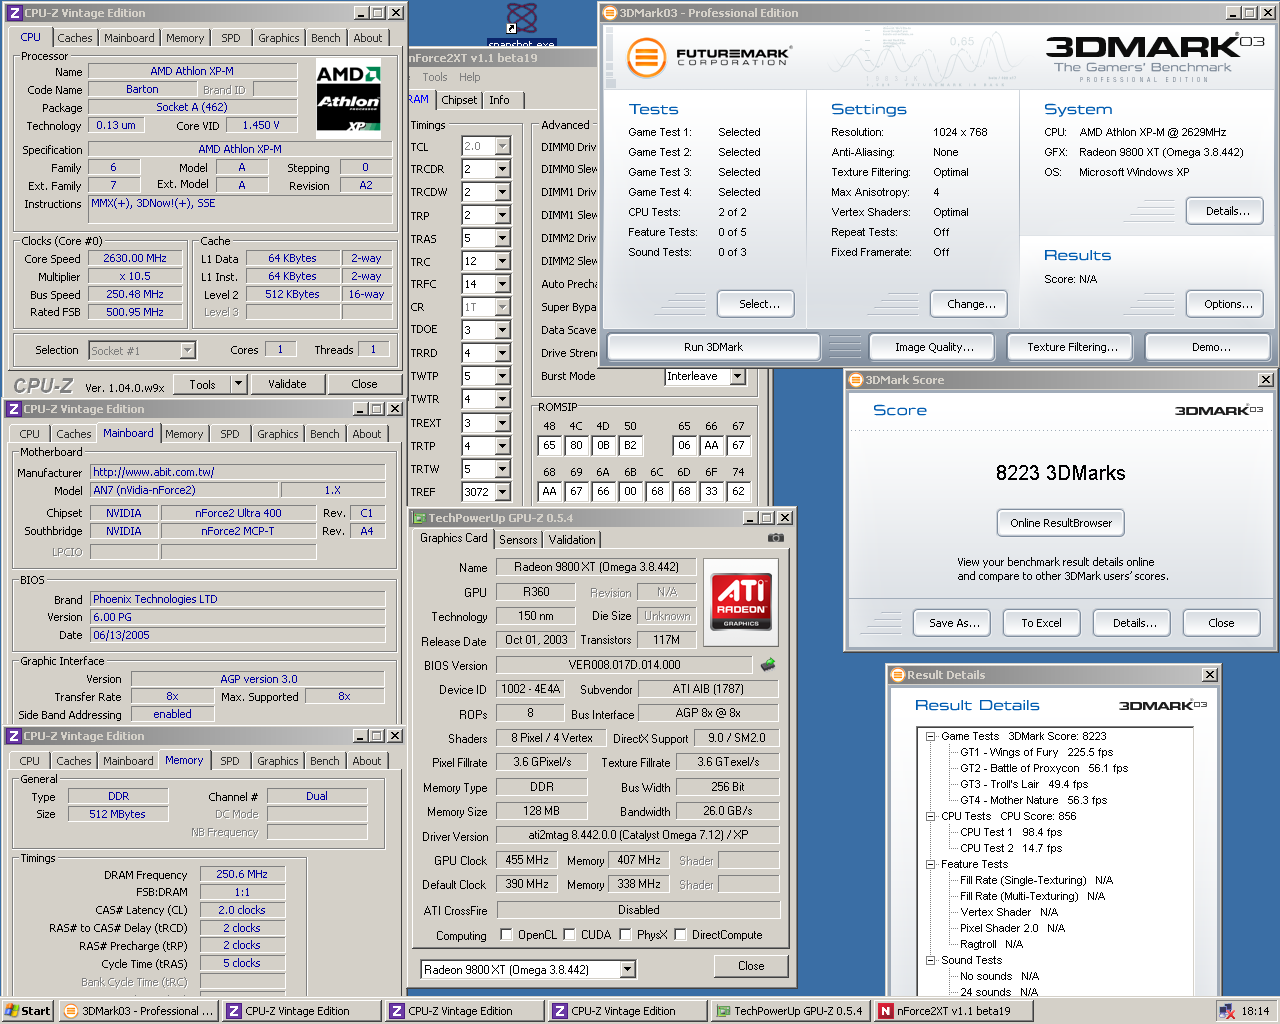Collapse the Feature Tests tree node
The width and height of the screenshot is (1280, 1024).
point(930,864)
